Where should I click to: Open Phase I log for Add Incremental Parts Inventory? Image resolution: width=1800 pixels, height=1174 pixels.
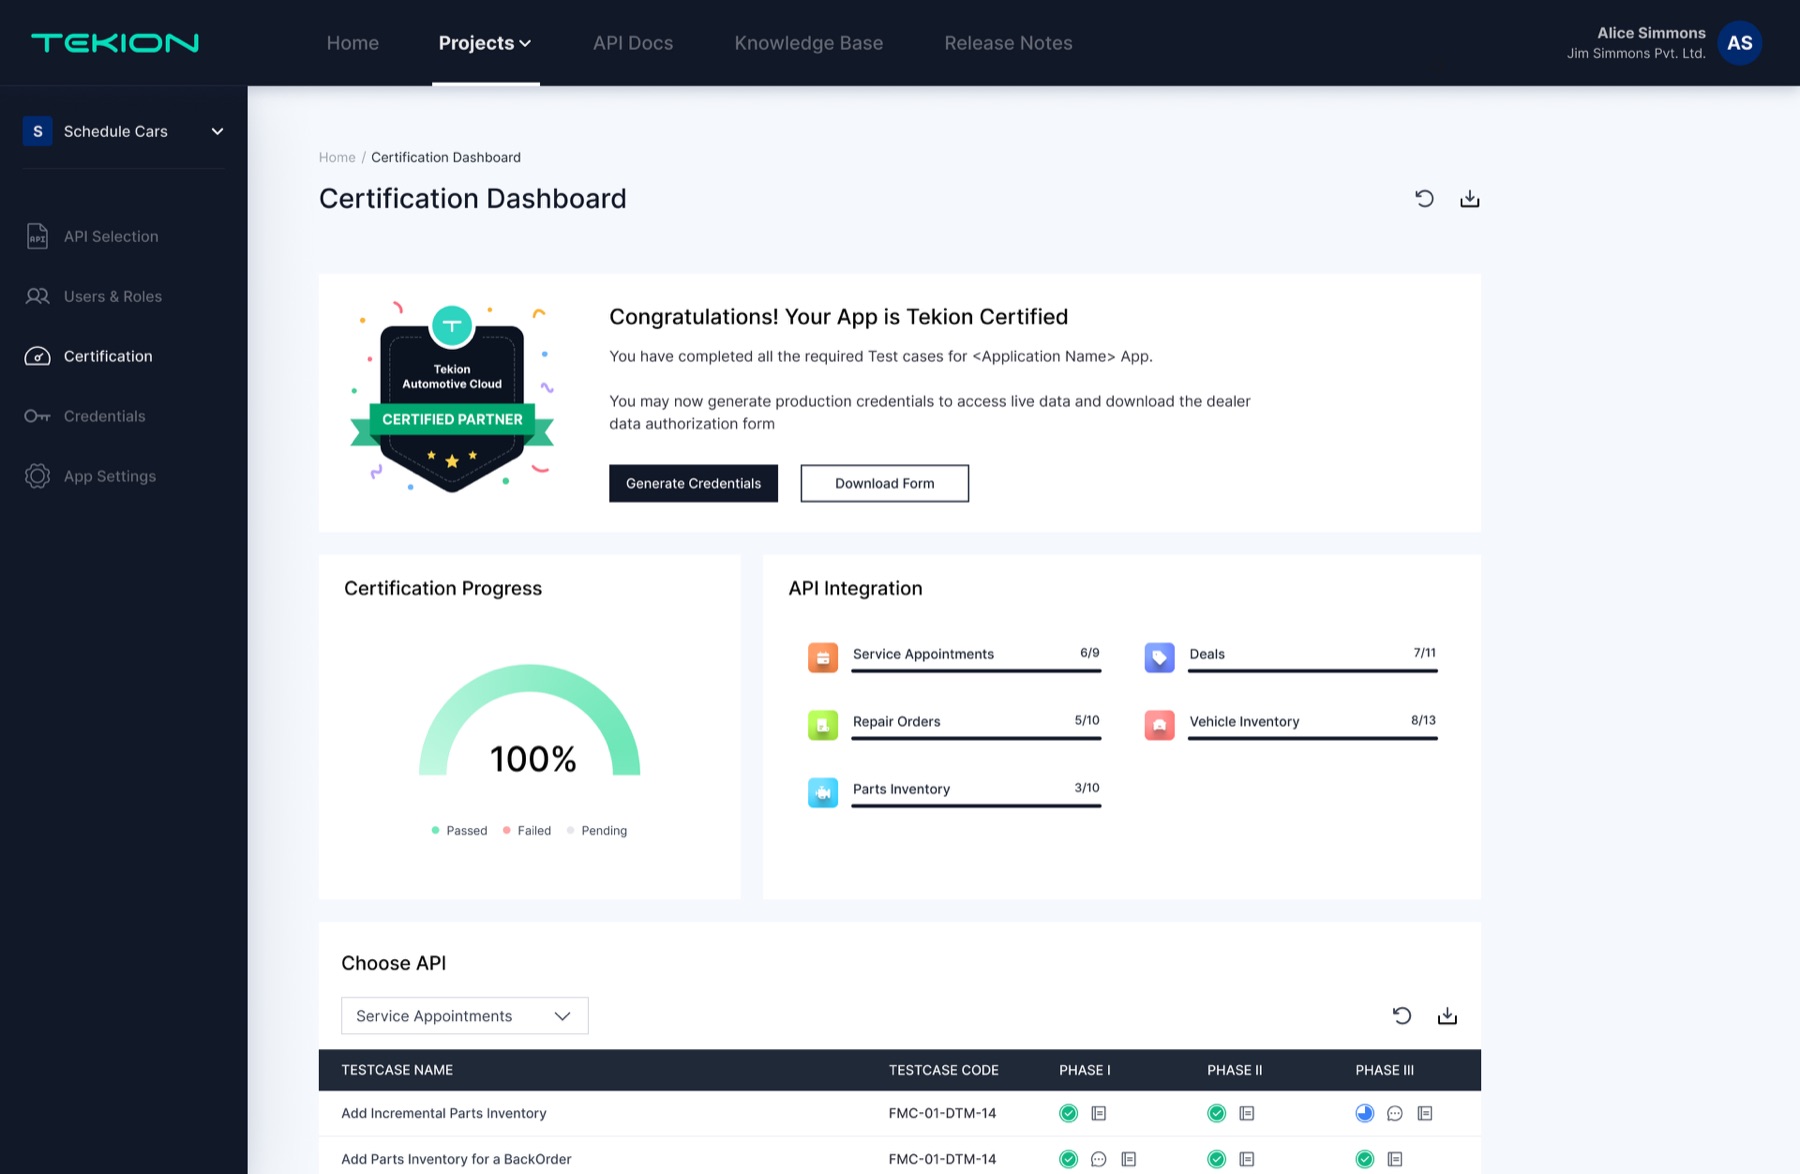tap(1098, 1113)
